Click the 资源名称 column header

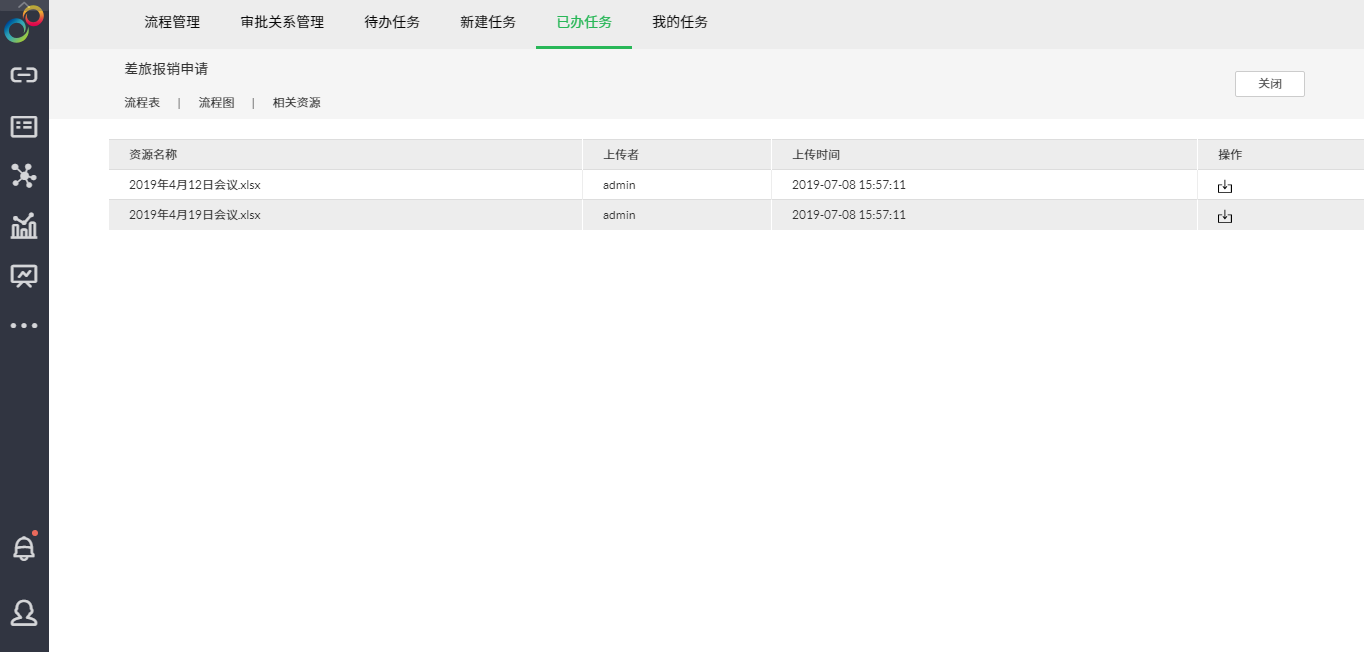(153, 155)
